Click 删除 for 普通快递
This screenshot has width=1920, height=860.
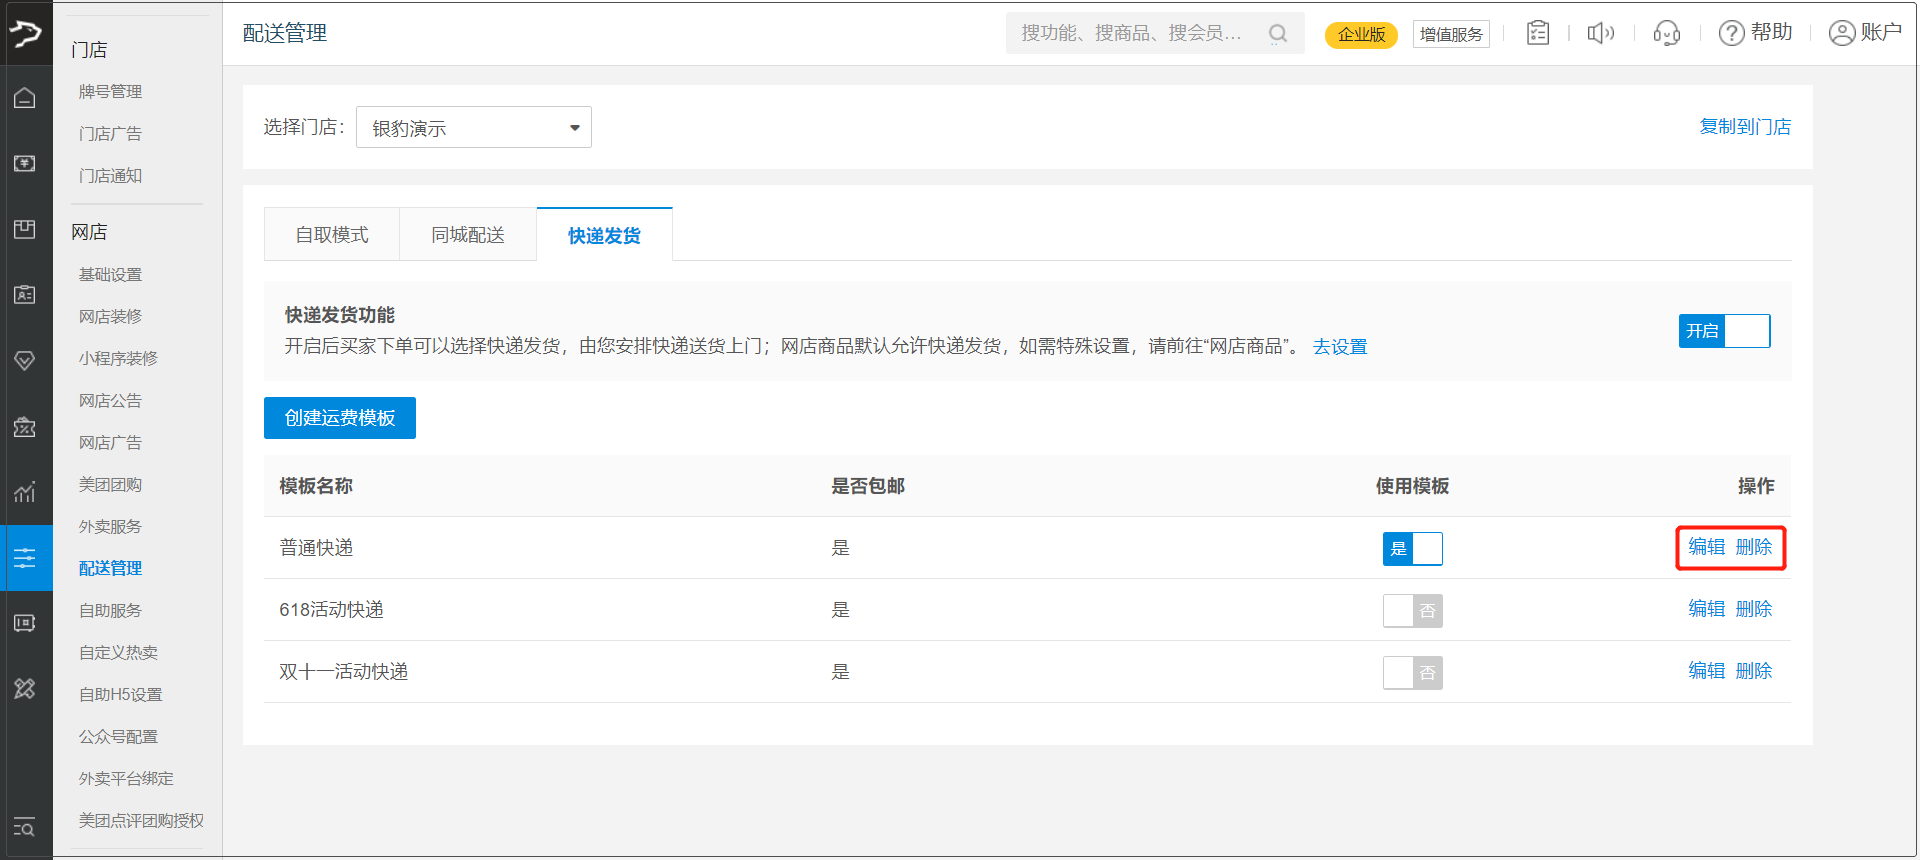point(1754,547)
